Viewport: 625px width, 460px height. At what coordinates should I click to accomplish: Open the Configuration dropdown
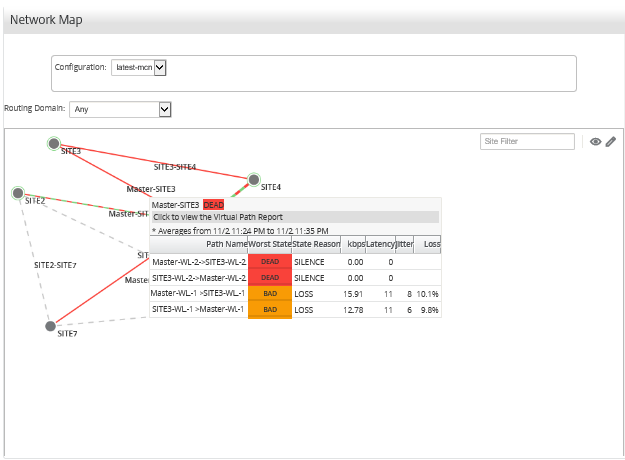pyautogui.click(x=139, y=67)
